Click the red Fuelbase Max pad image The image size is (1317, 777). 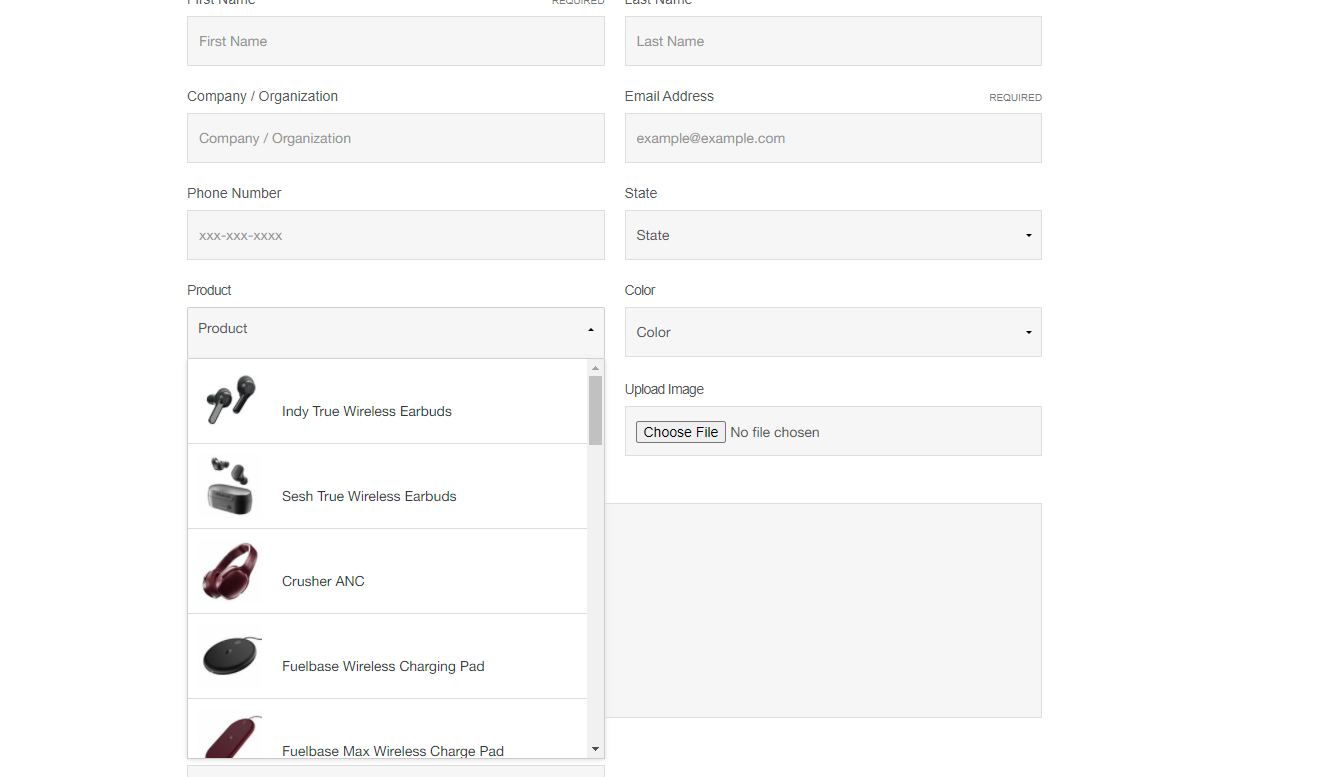tap(232, 736)
